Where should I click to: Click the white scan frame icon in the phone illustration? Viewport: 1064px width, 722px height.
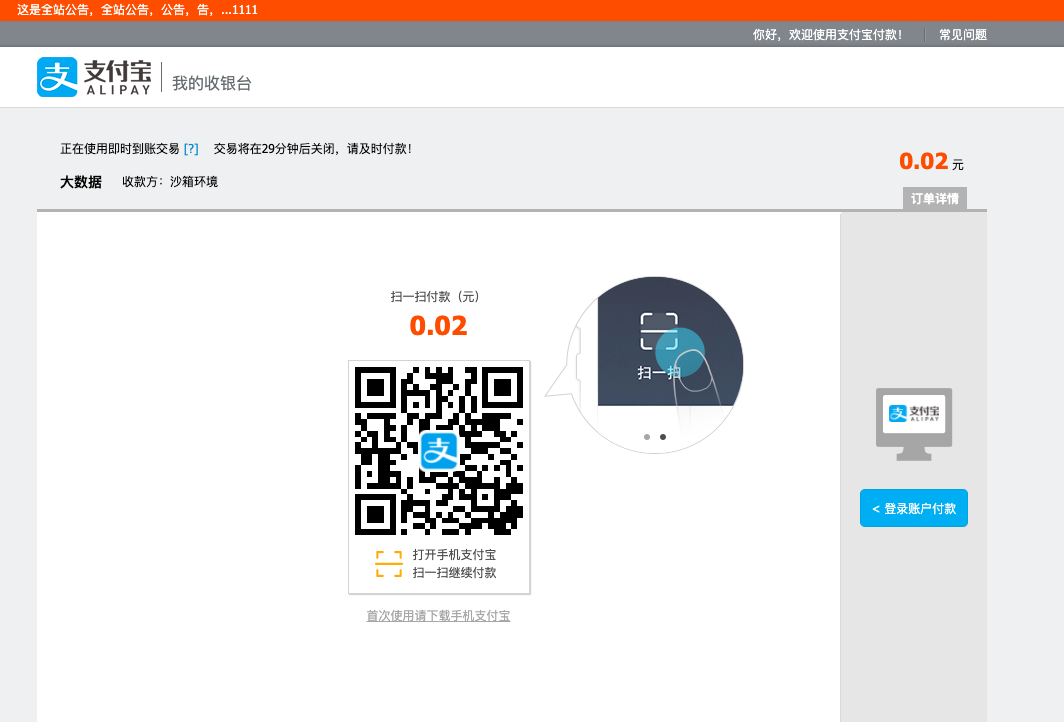(x=659, y=331)
